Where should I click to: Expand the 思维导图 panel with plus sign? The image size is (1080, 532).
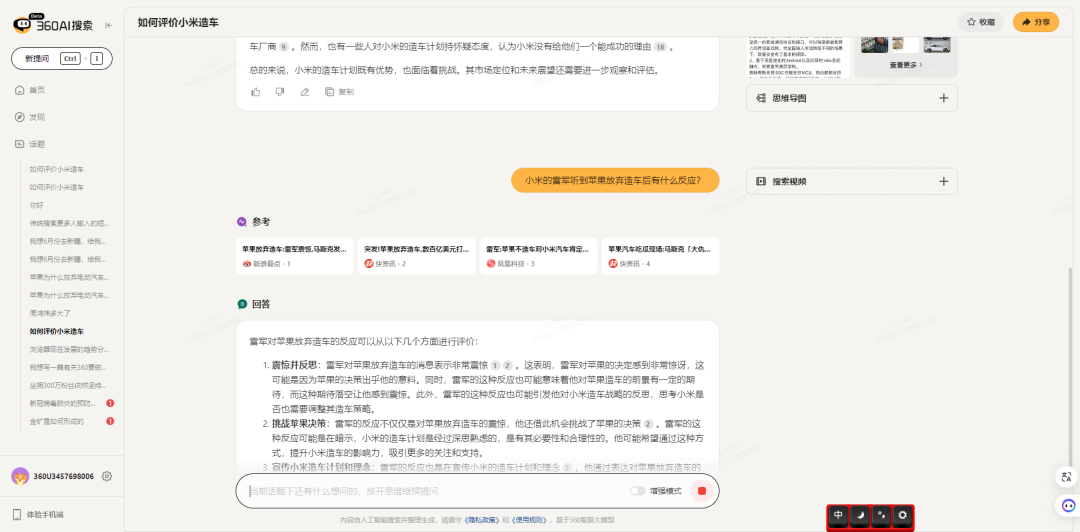pyautogui.click(x=943, y=98)
